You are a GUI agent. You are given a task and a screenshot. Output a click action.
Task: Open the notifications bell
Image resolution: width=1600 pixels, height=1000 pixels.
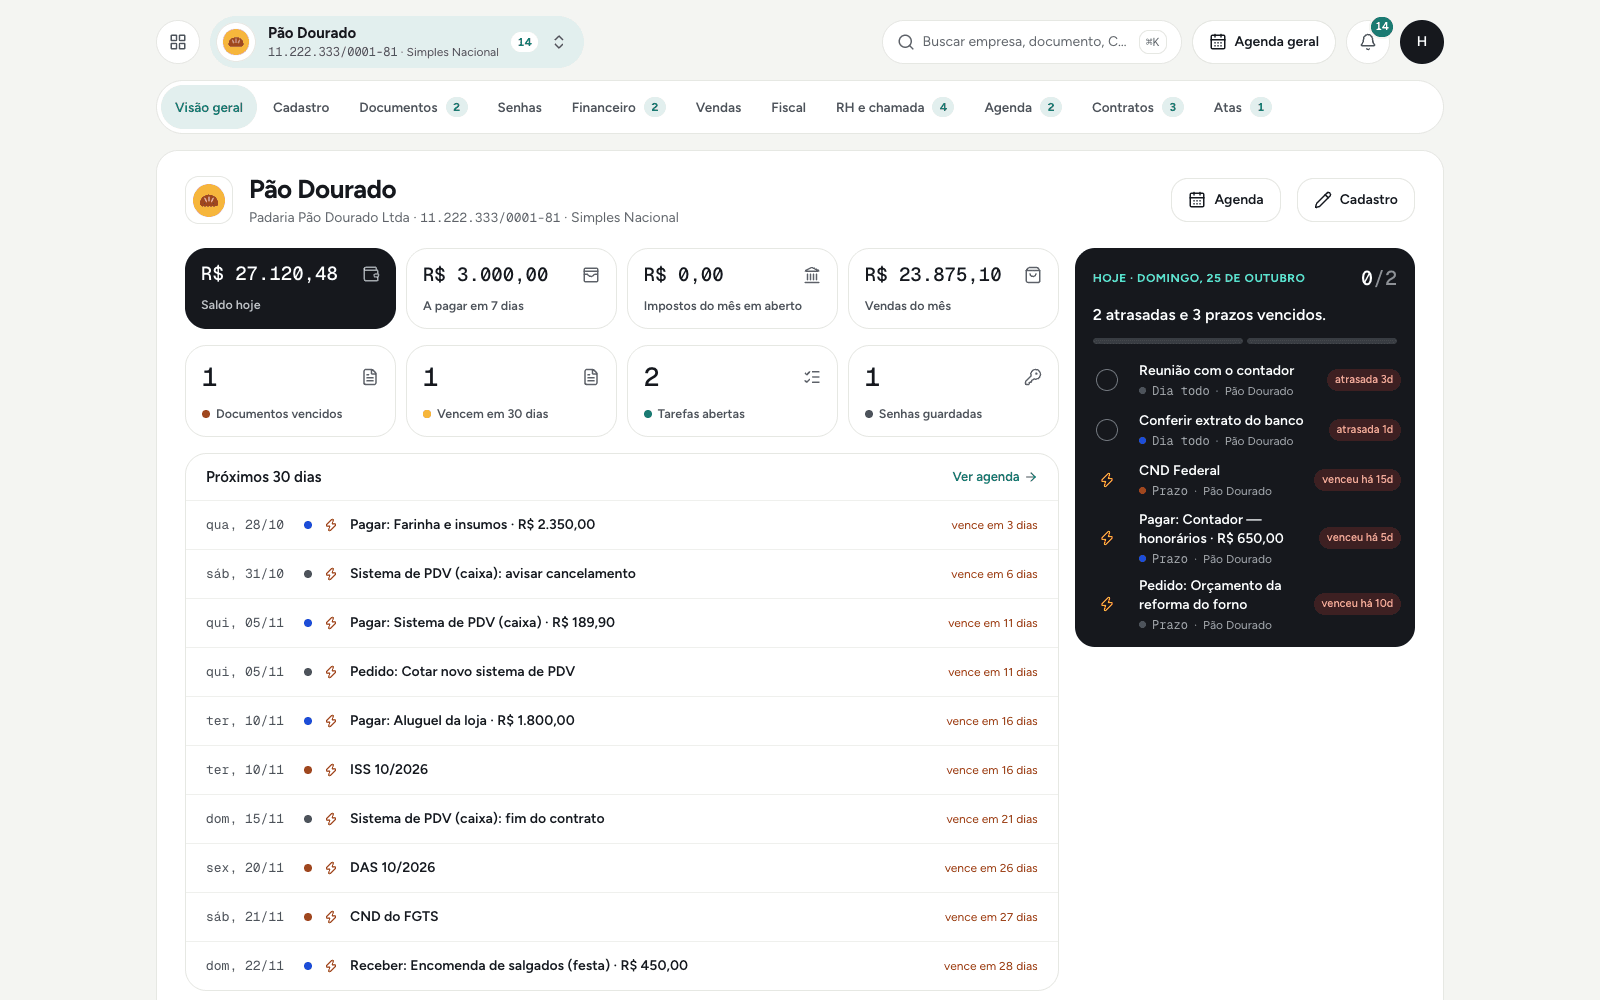(1368, 42)
